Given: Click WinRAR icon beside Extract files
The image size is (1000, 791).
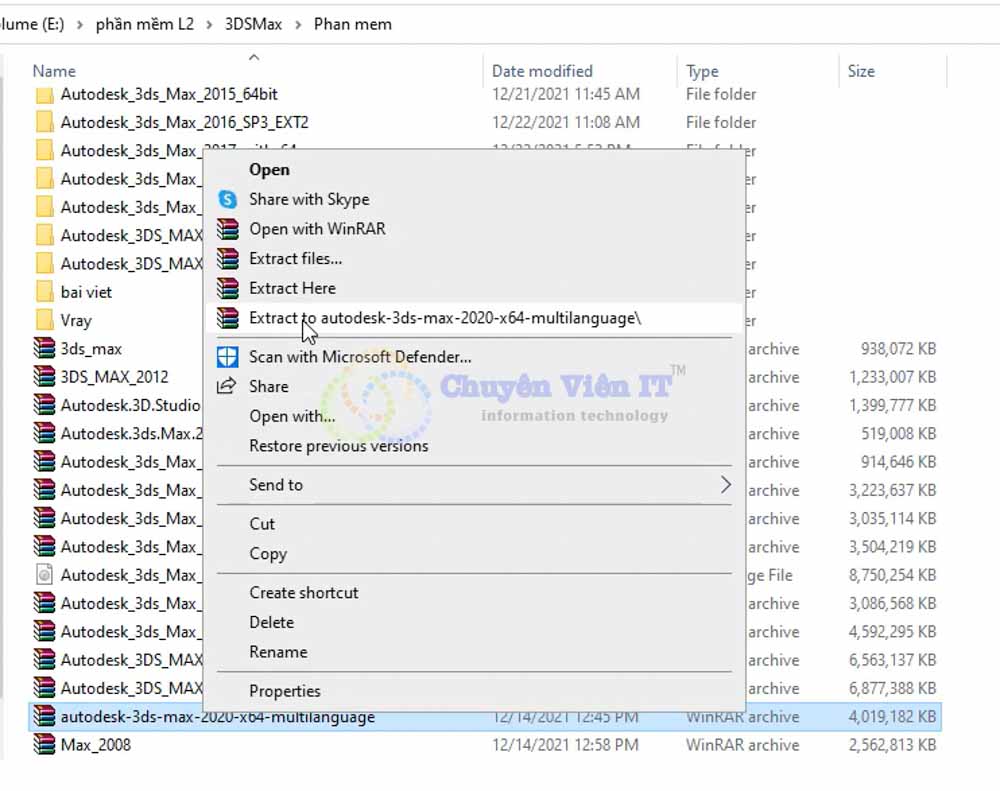Looking at the screenshot, I should (229, 258).
